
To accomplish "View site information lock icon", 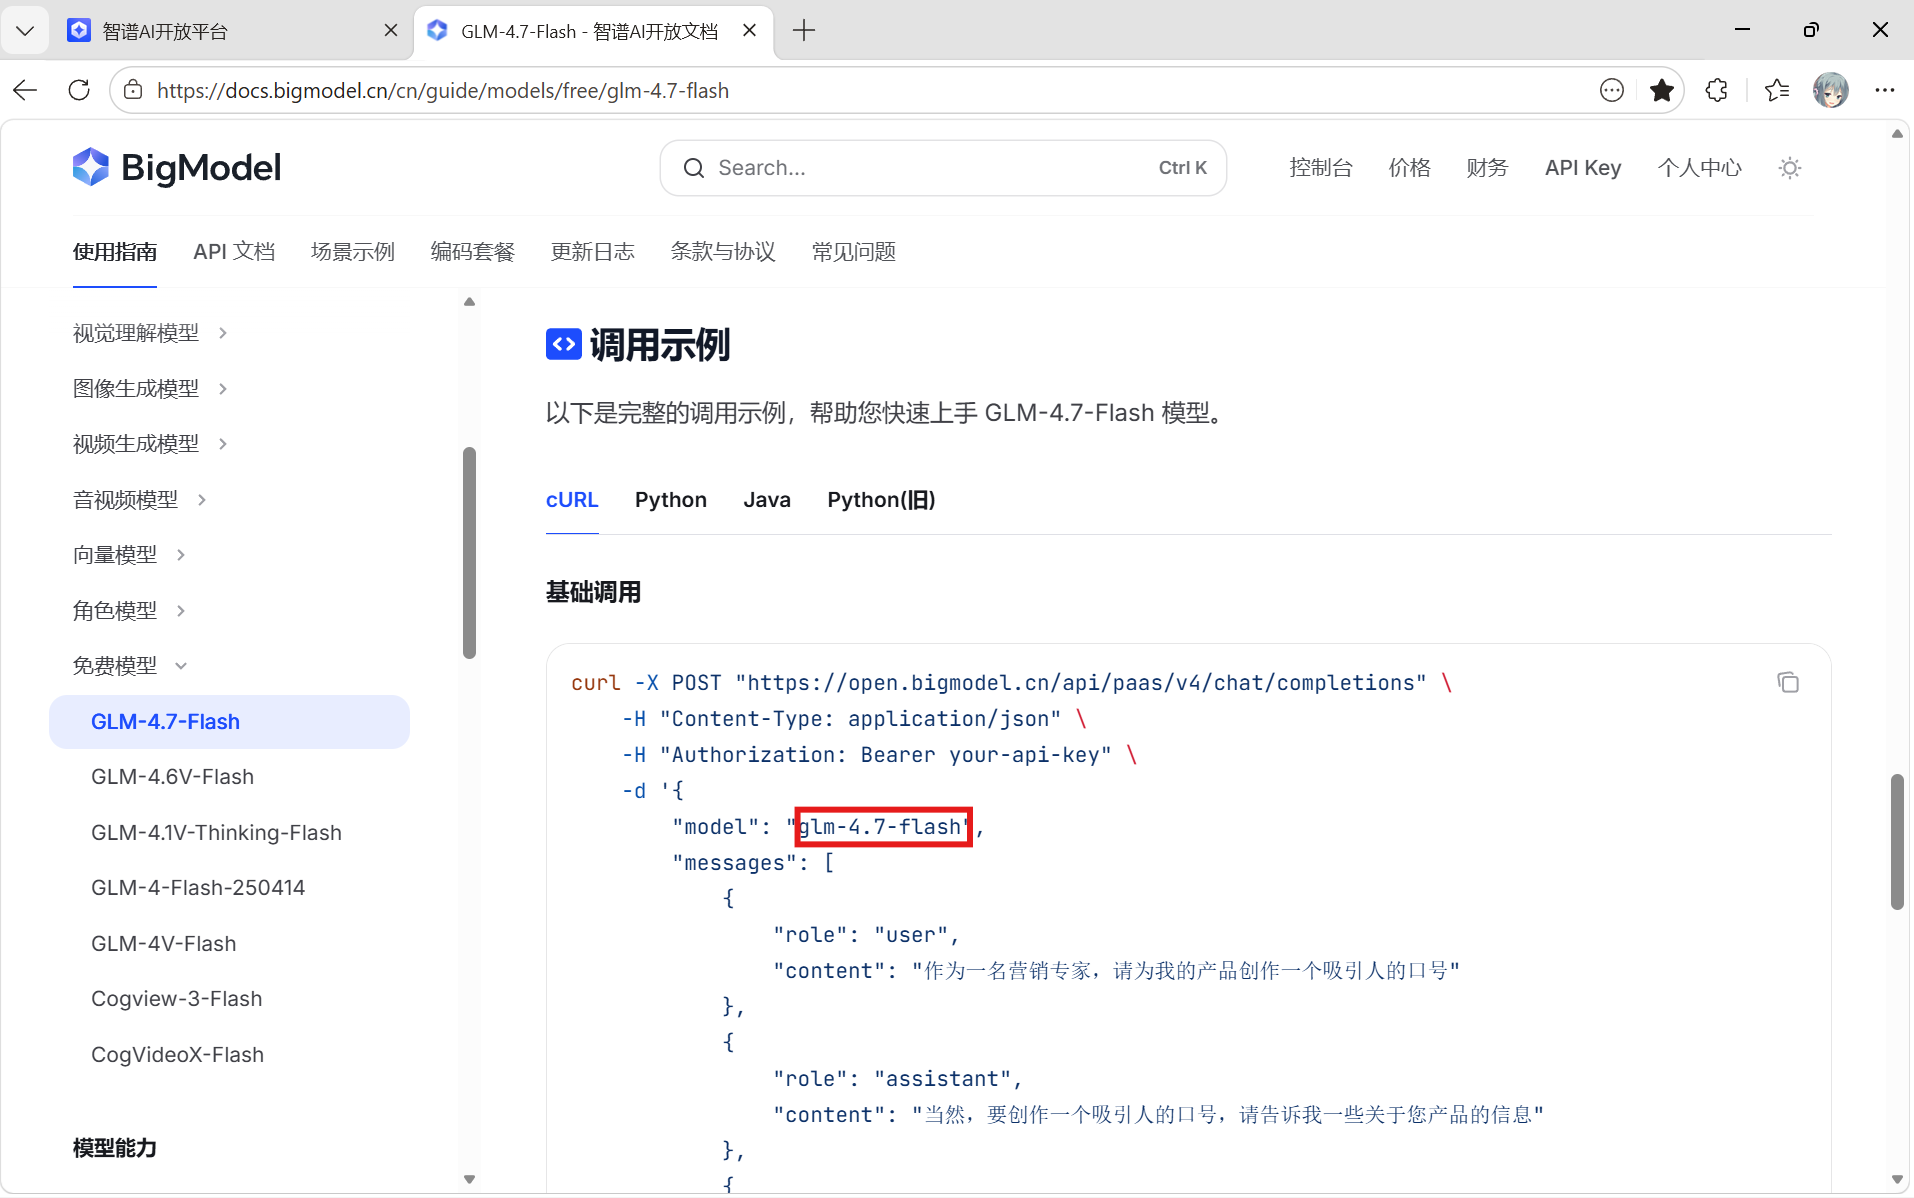I will (133, 90).
